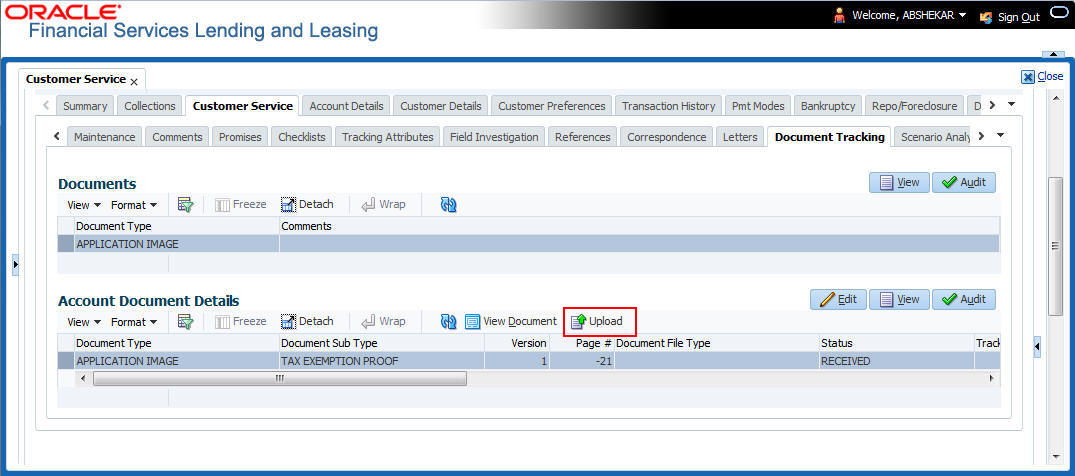This screenshot has height=476, width=1075.
Task: Switch to the Checklists sub-tab
Action: click(302, 136)
